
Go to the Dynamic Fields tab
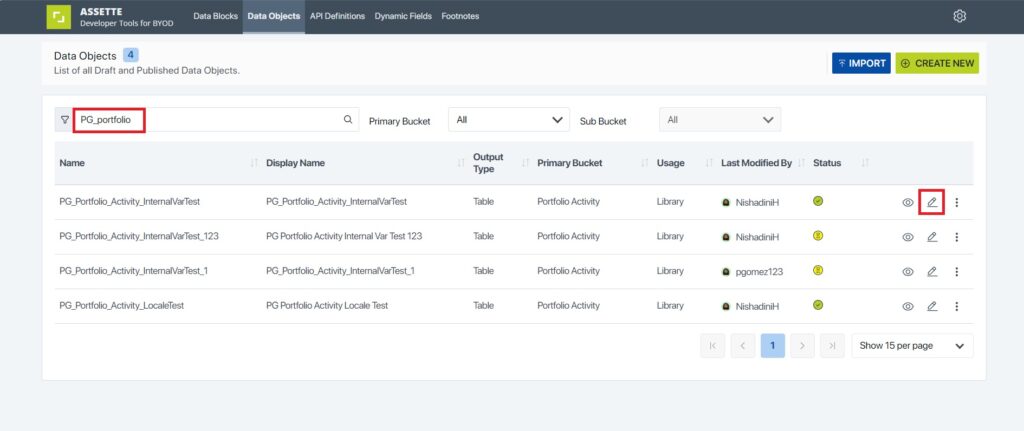(403, 16)
